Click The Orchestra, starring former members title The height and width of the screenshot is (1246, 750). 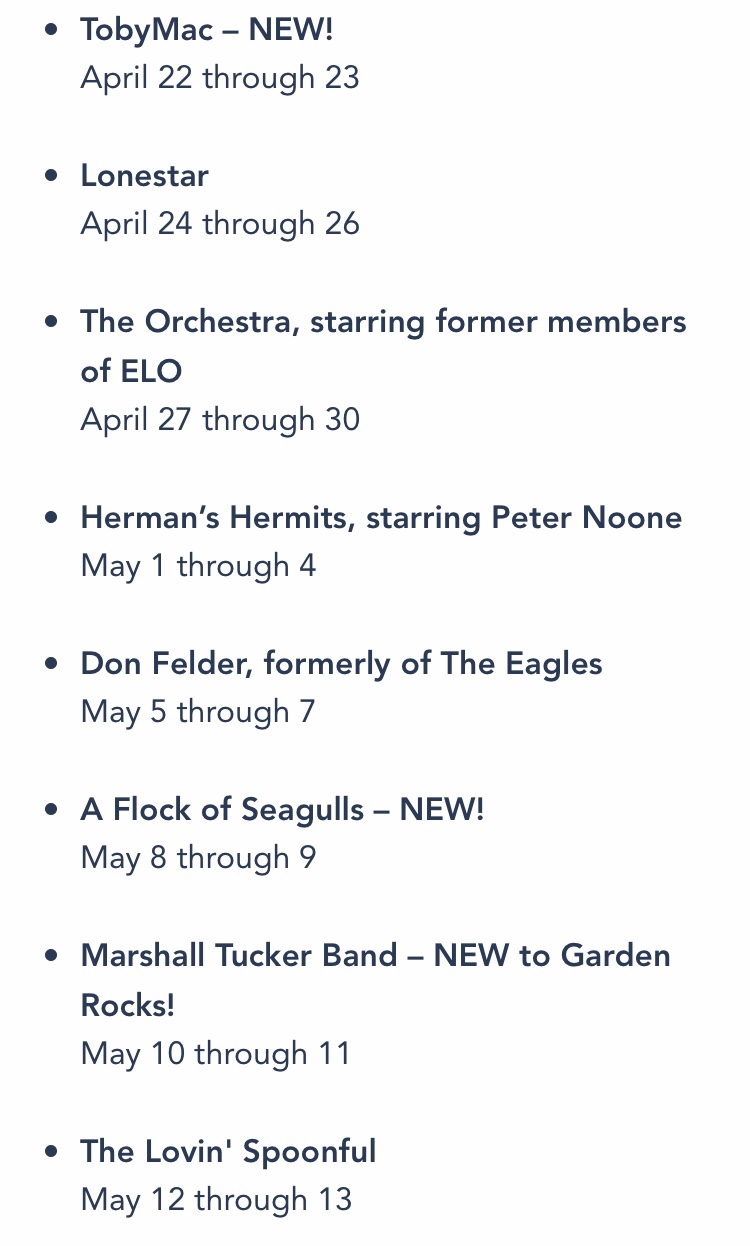click(x=383, y=322)
